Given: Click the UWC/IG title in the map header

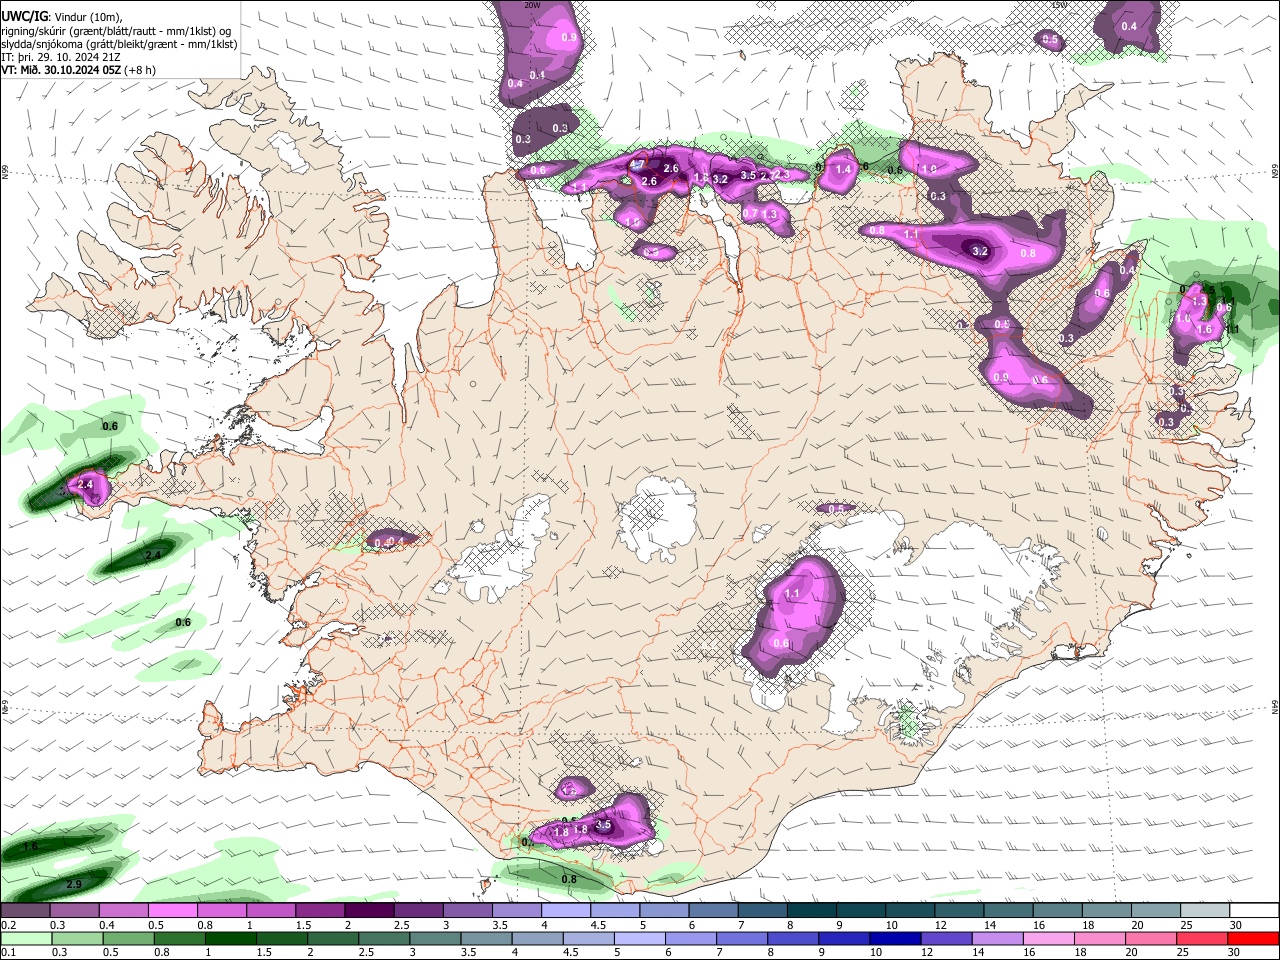Looking at the screenshot, I should 24,15.
